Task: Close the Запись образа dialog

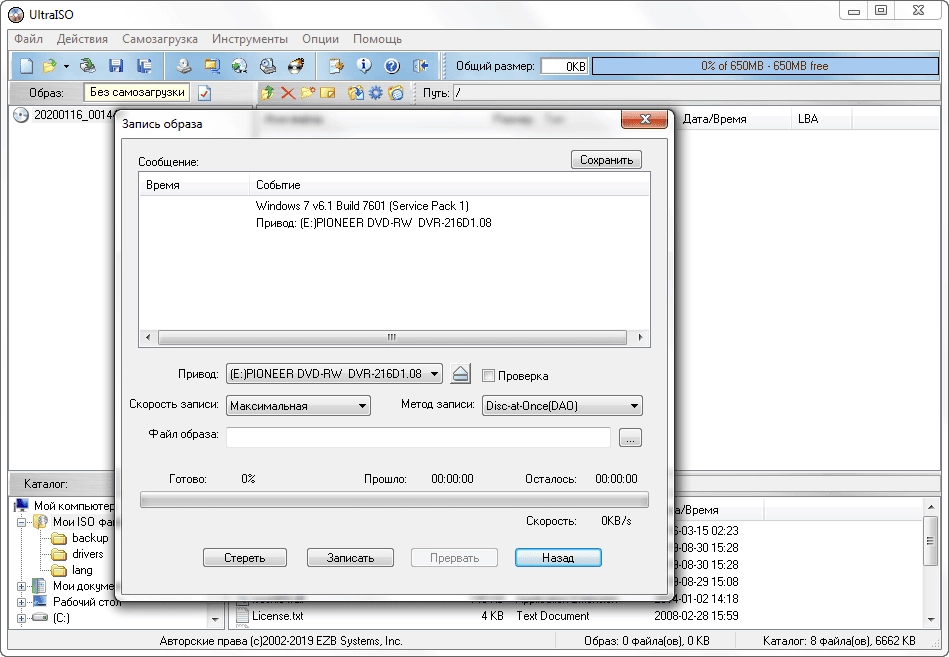Action: (645, 119)
